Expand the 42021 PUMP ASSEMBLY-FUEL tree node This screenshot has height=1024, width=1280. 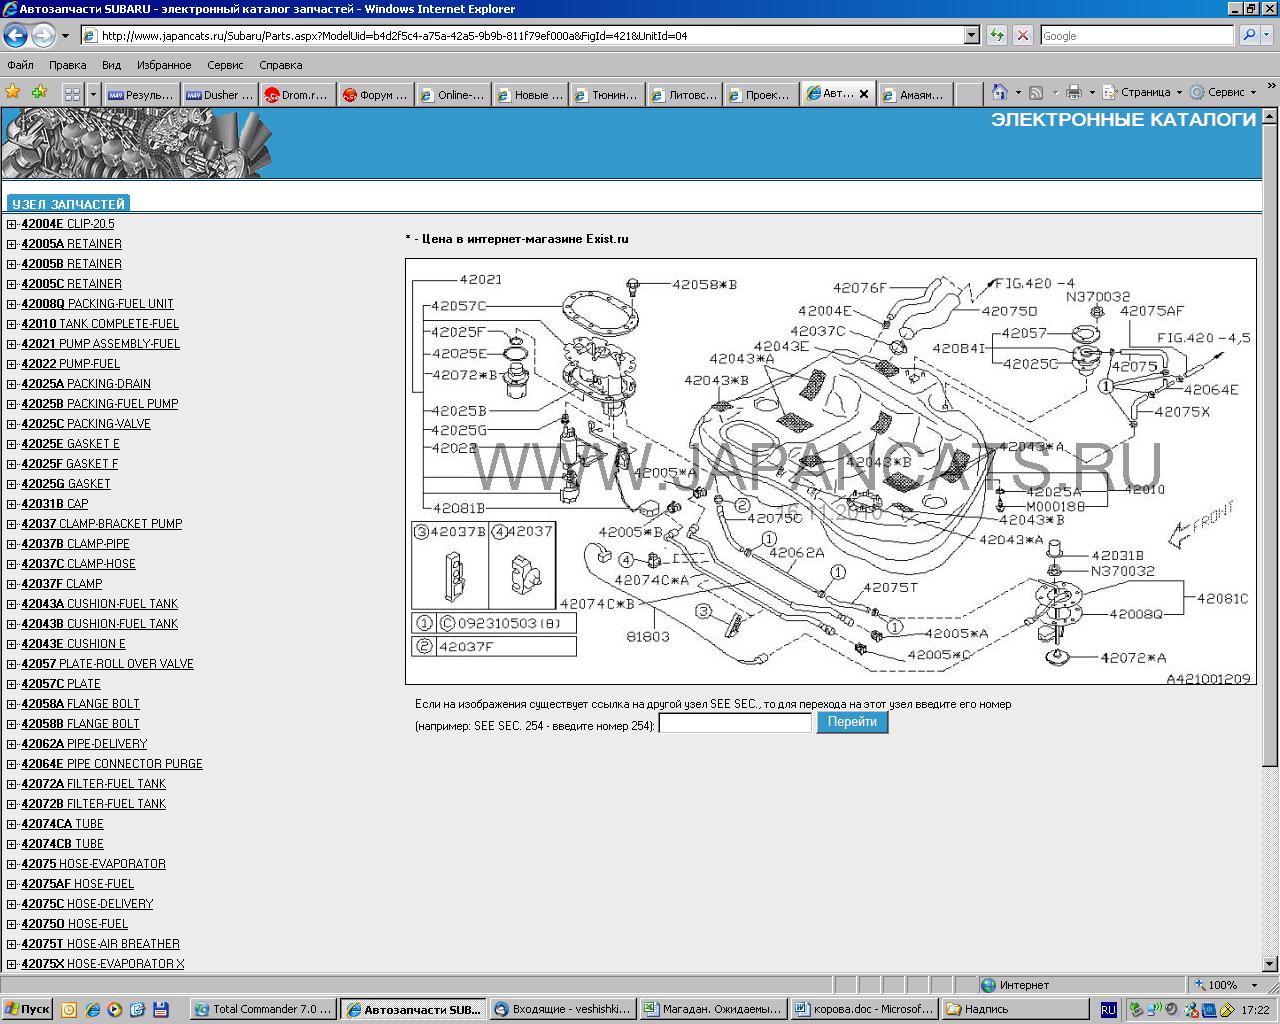click(11, 344)
